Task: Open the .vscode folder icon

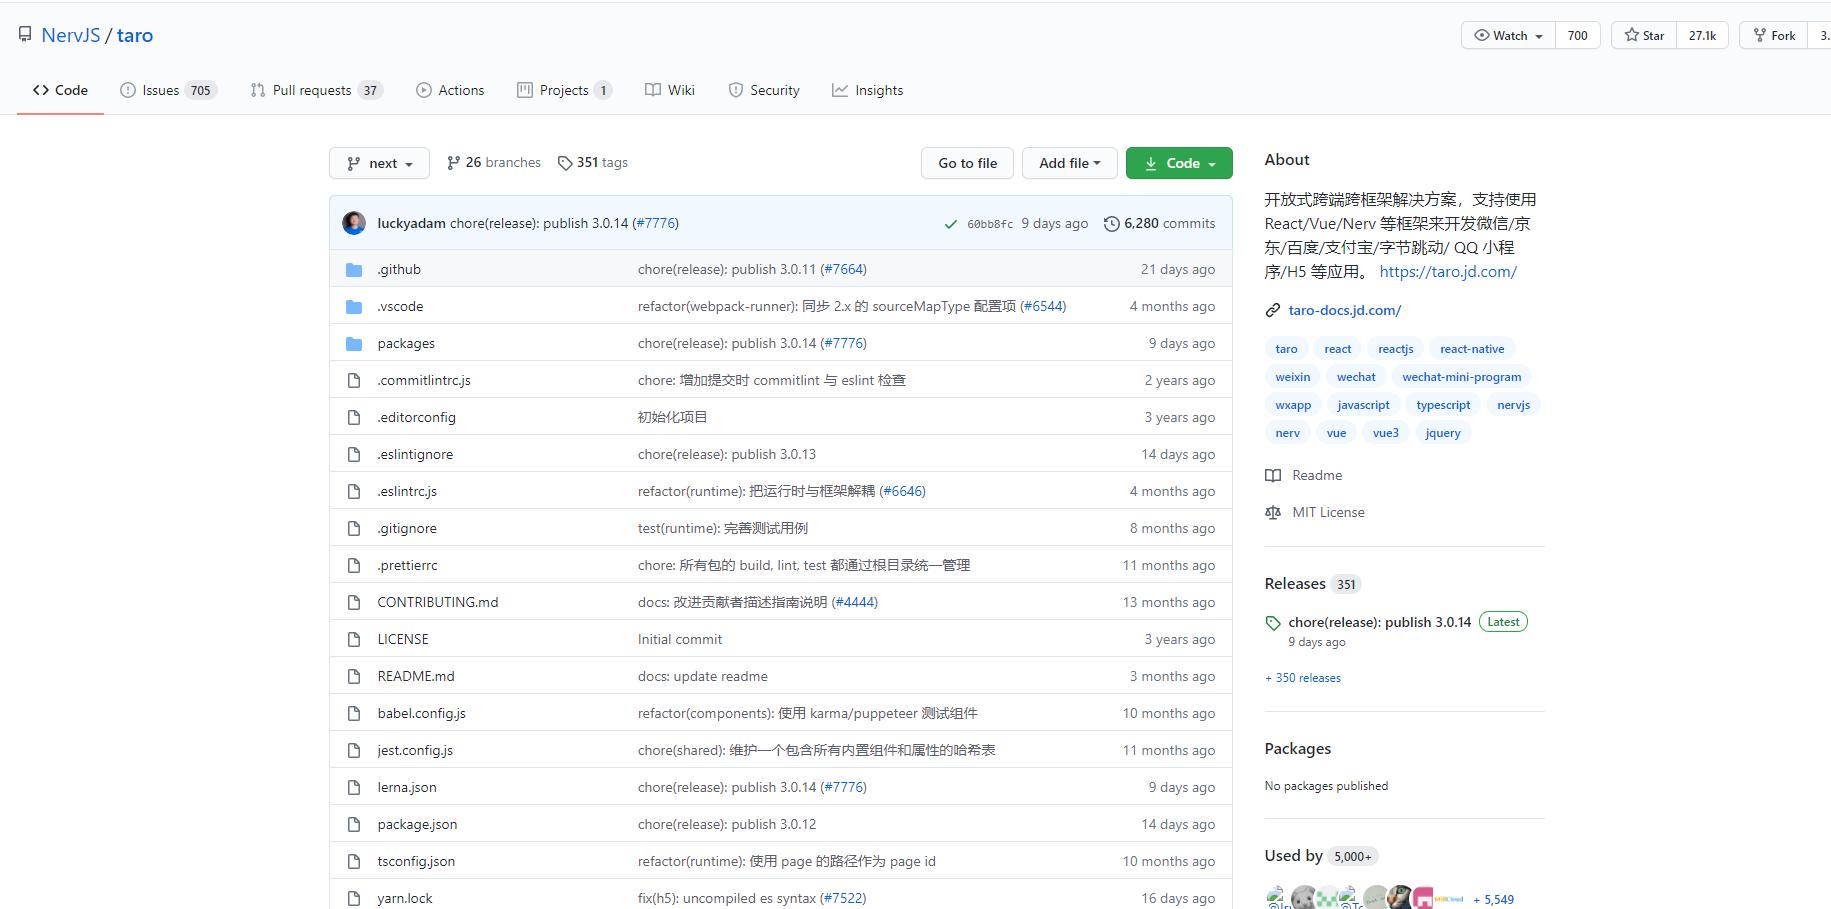Action: (x=354, y=307)
